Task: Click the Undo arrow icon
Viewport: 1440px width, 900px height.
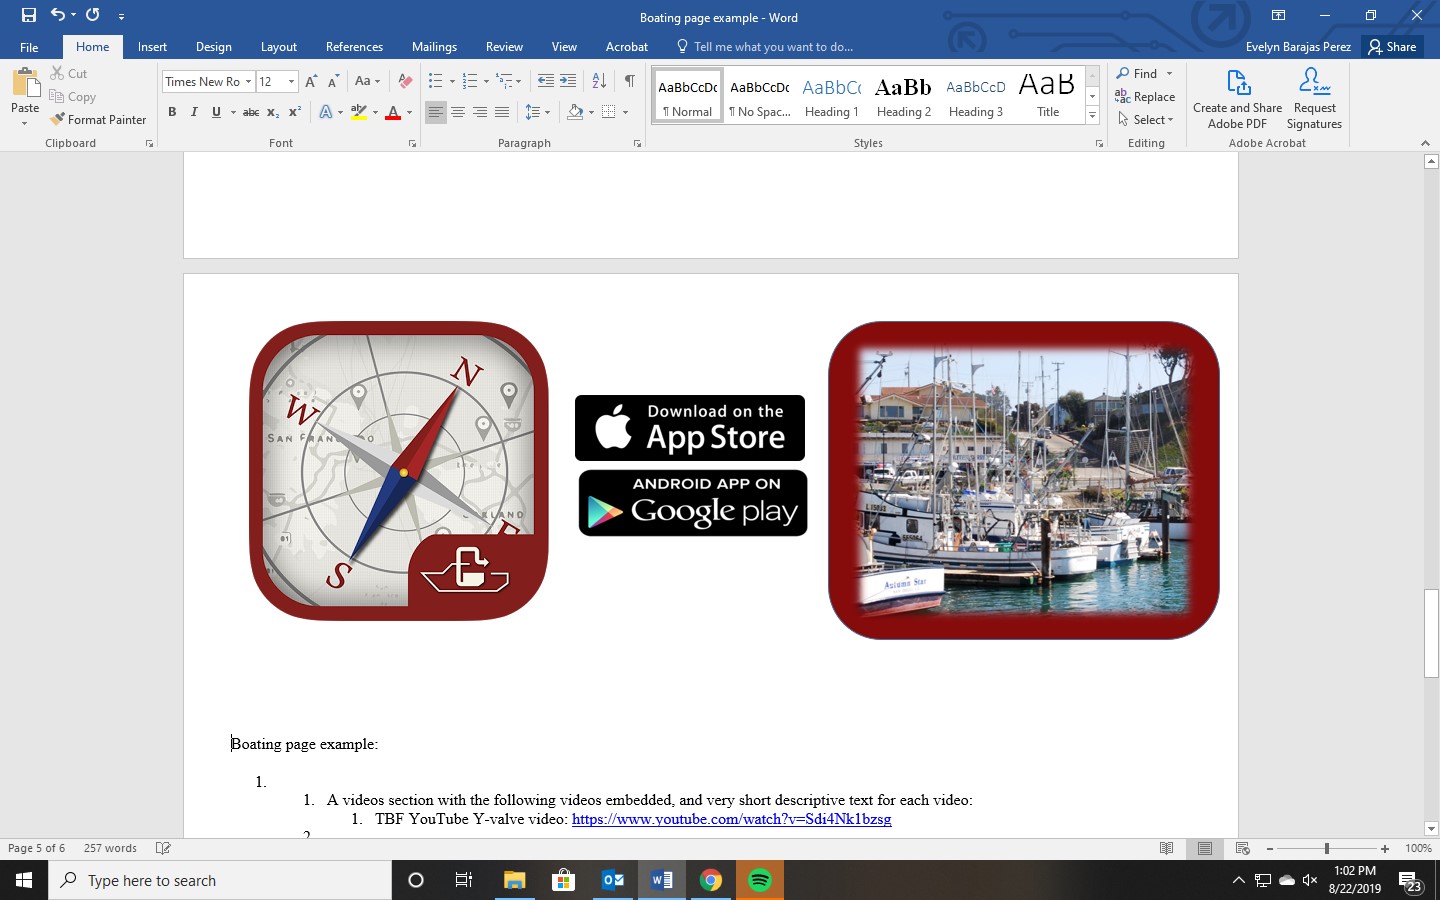Action: (x=58, y=15)
